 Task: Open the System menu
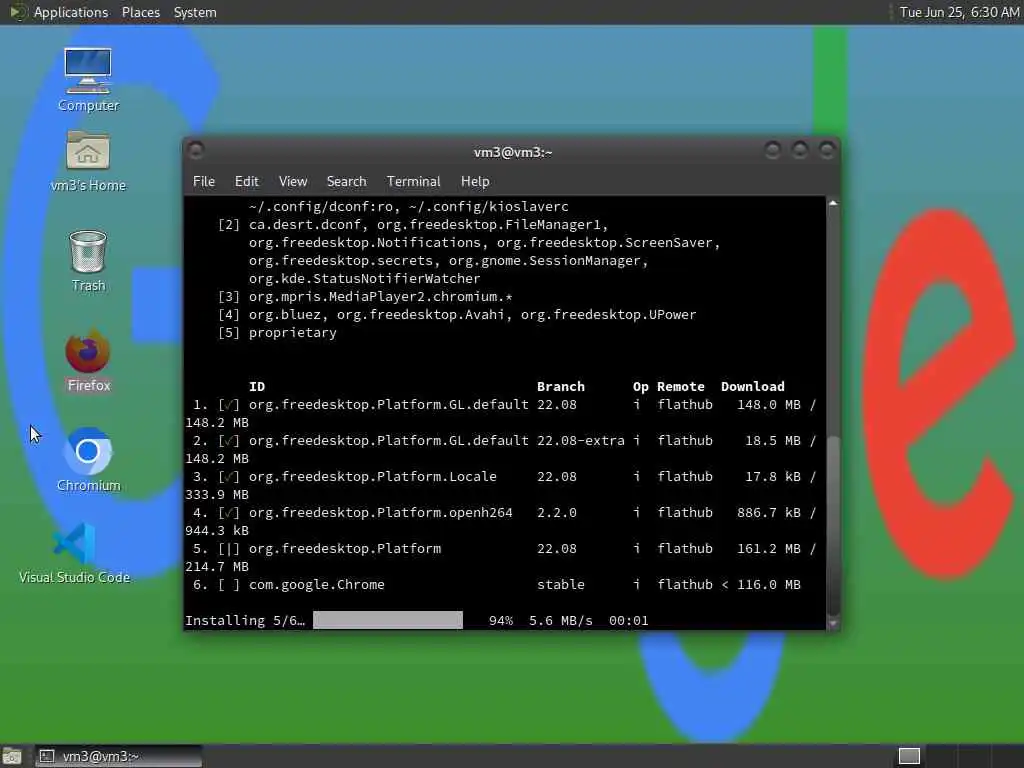coord(195,12)
